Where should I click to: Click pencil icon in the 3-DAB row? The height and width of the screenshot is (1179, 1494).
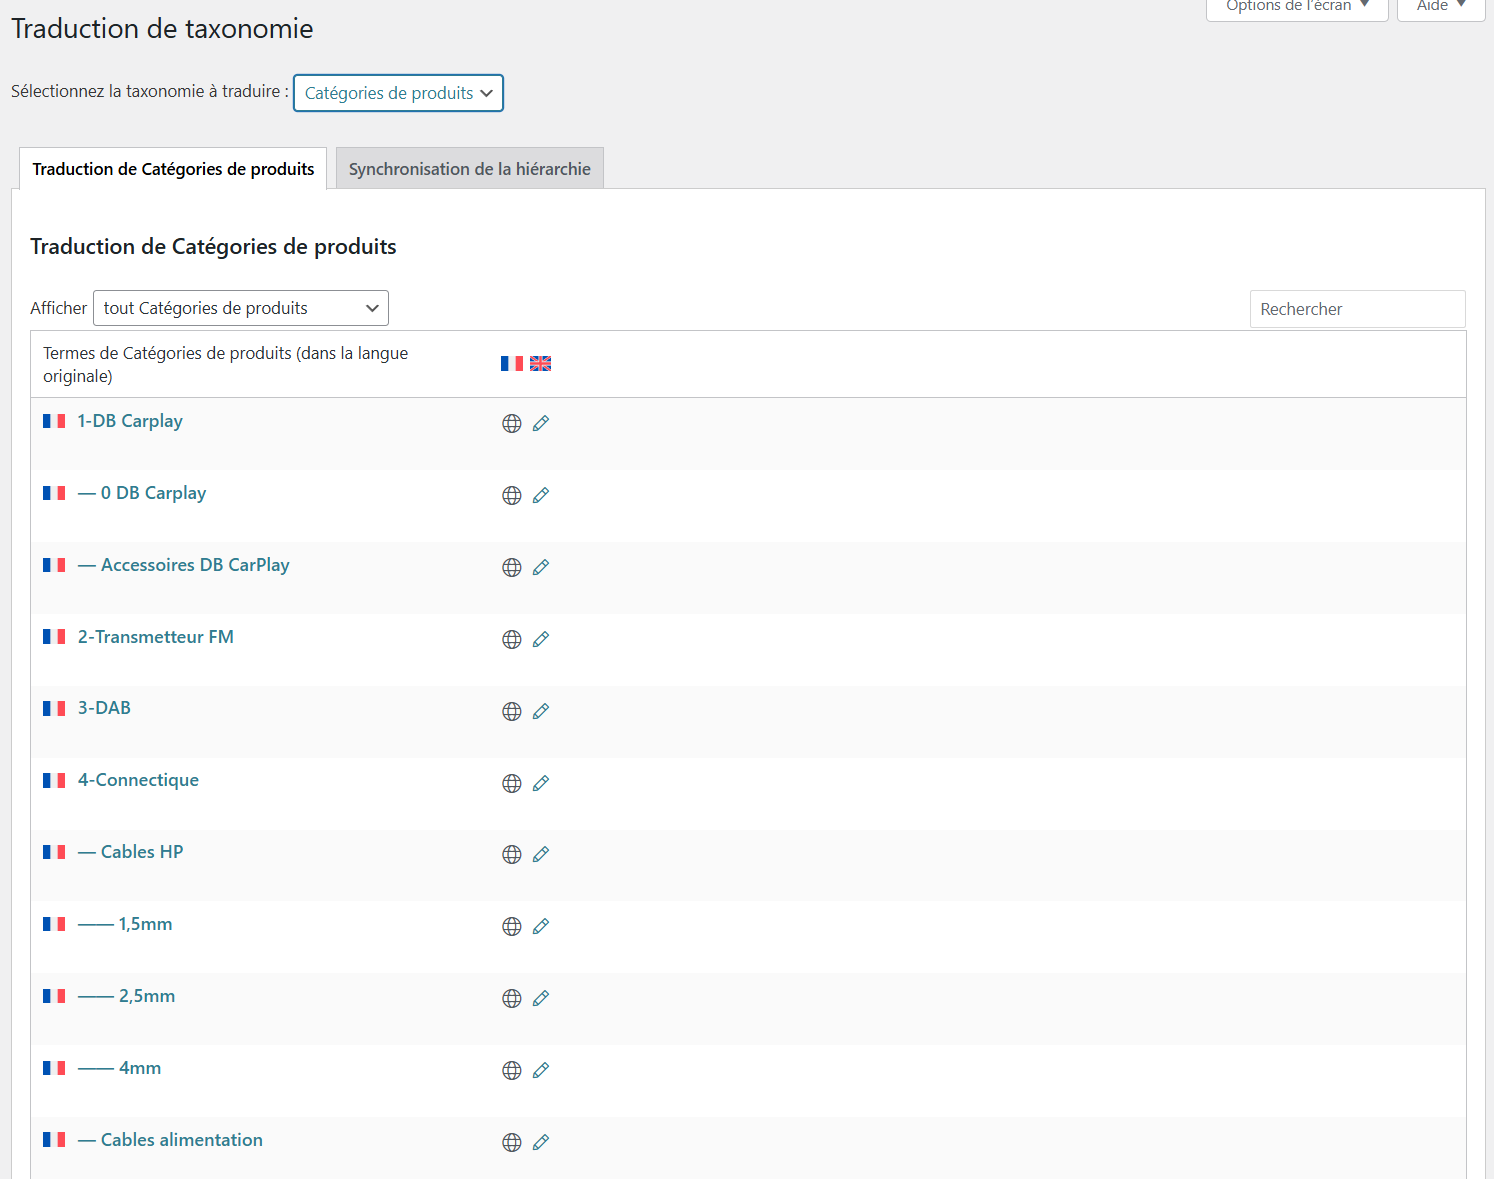541,712
